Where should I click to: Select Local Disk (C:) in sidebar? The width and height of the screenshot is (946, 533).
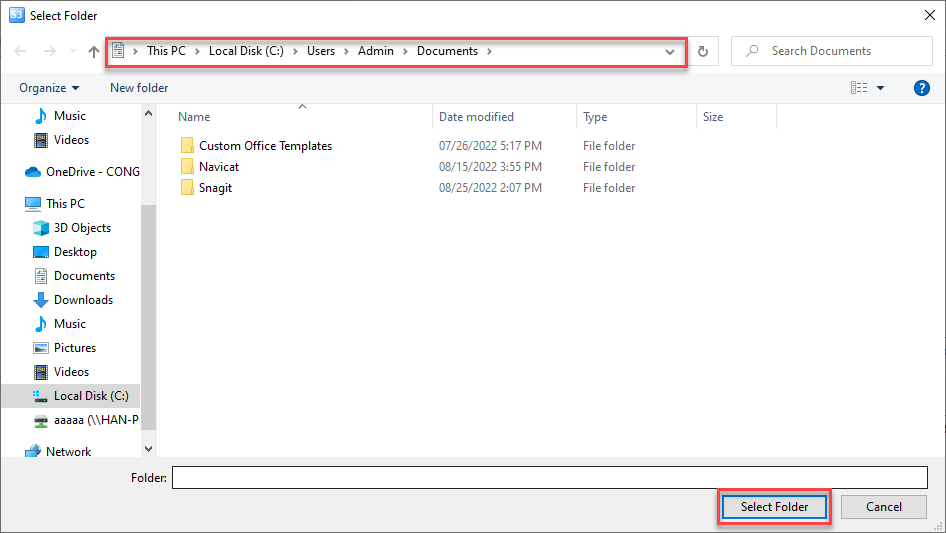tap(90, 396)
